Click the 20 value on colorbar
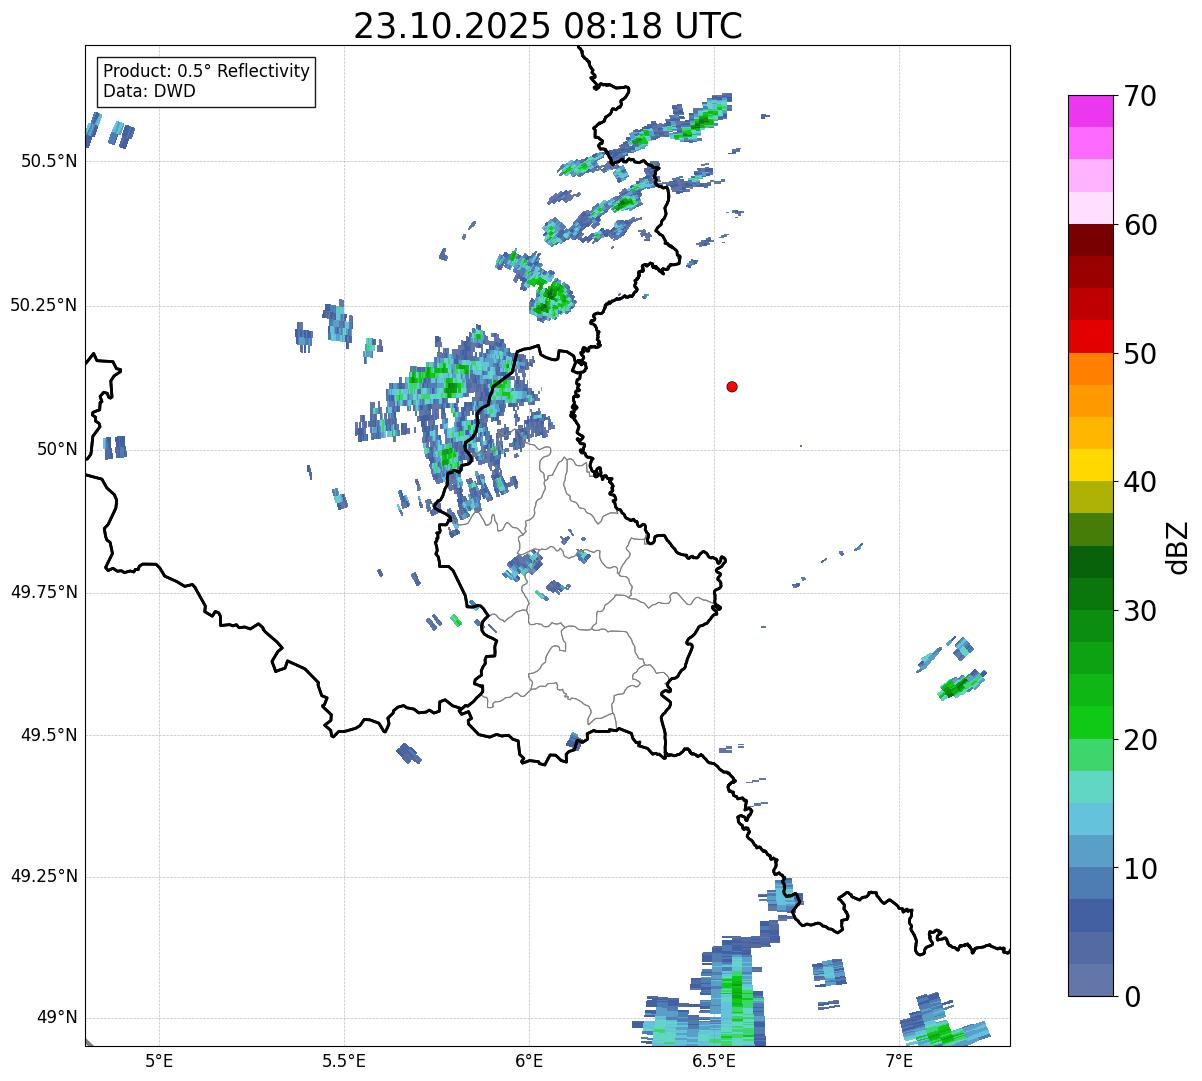The width and height of the screenshot is (1202, 1081). coord(1140,740)
